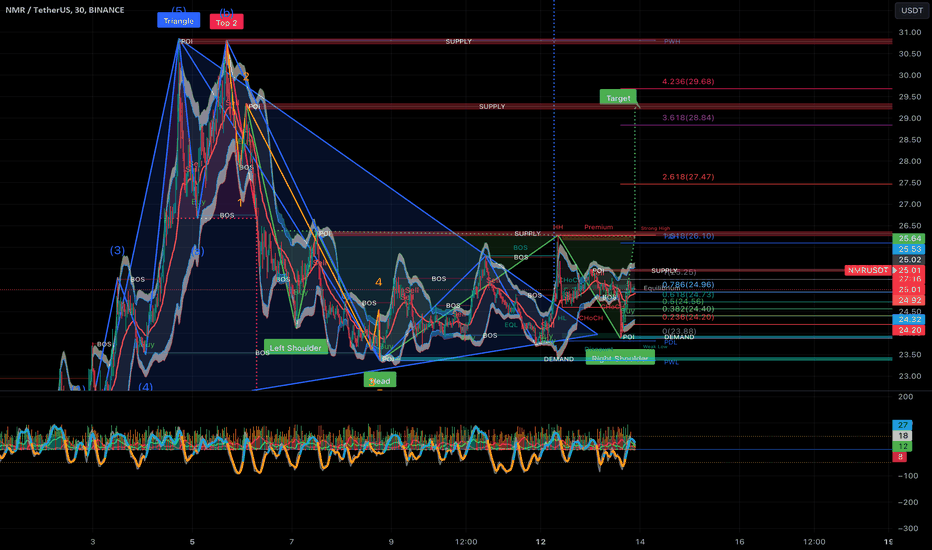Viewport: 932px width, 550px height.
Task: Click the PWL level label
Action: pos(671,362)
